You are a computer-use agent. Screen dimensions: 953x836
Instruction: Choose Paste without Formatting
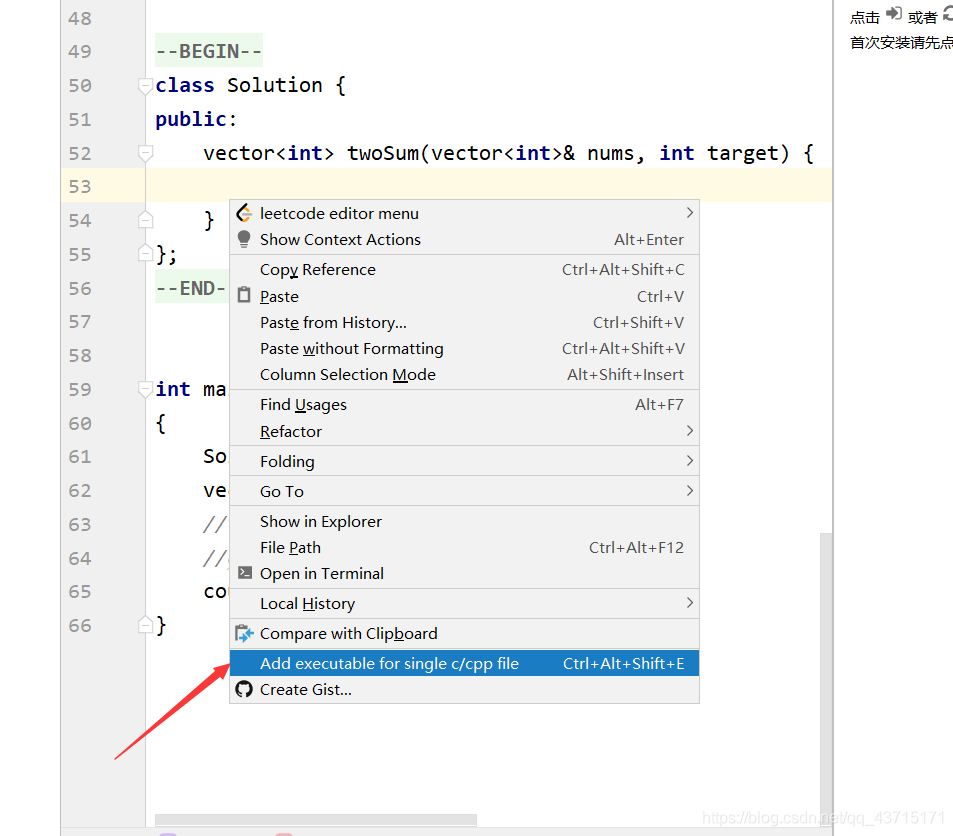[x=464, y=348]
